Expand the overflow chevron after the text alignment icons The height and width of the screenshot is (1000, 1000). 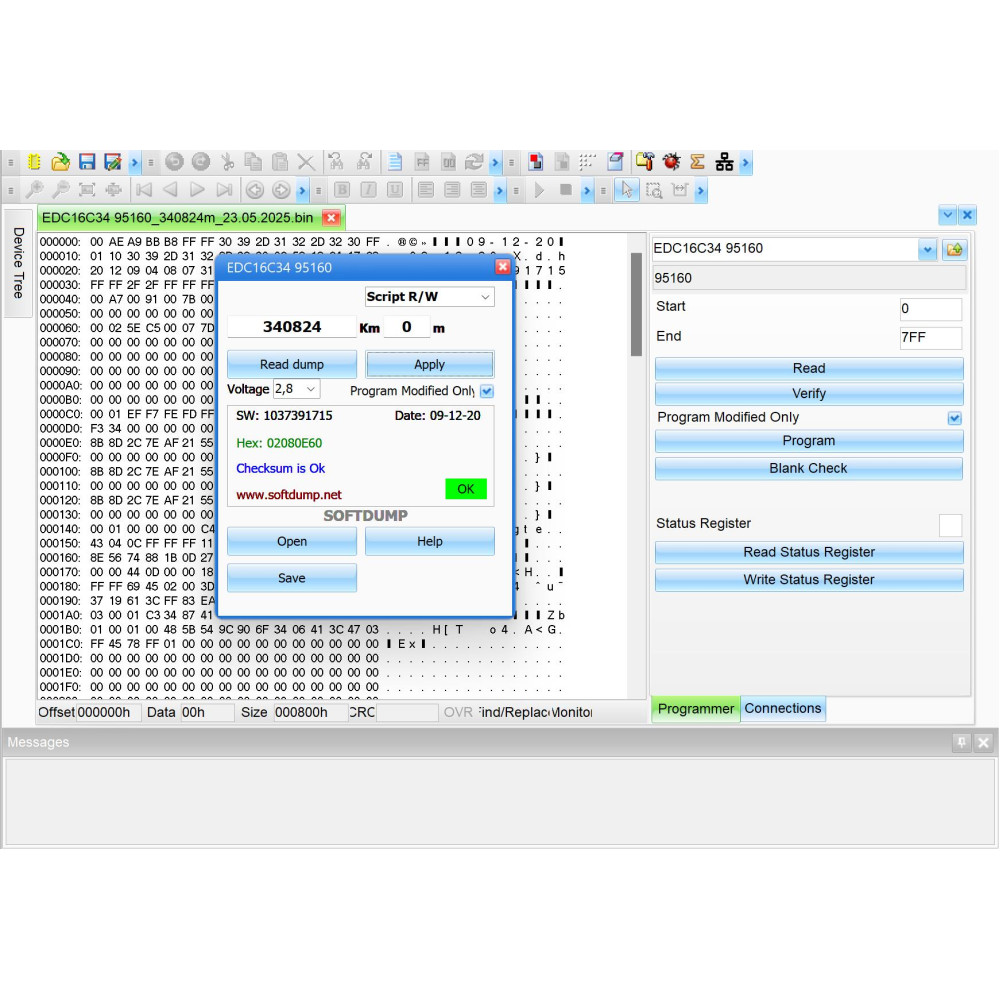[499, 190]
